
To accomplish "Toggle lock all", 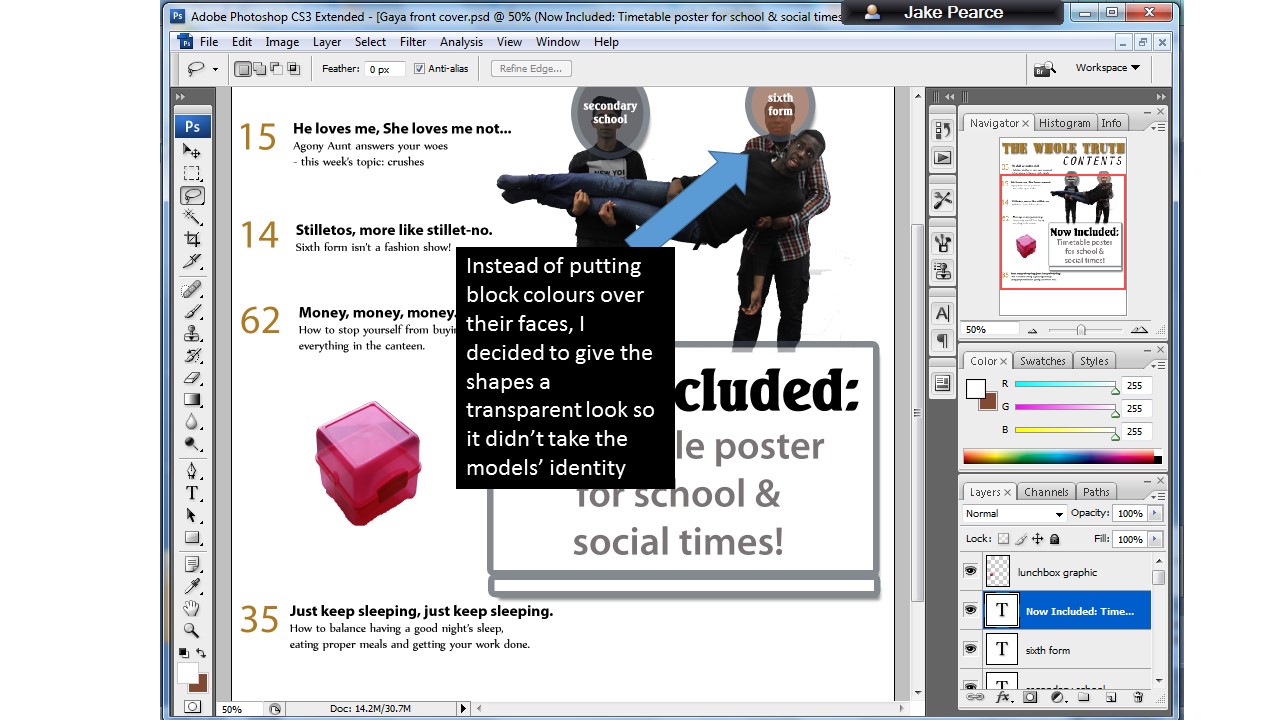I will click(1054, 539).
